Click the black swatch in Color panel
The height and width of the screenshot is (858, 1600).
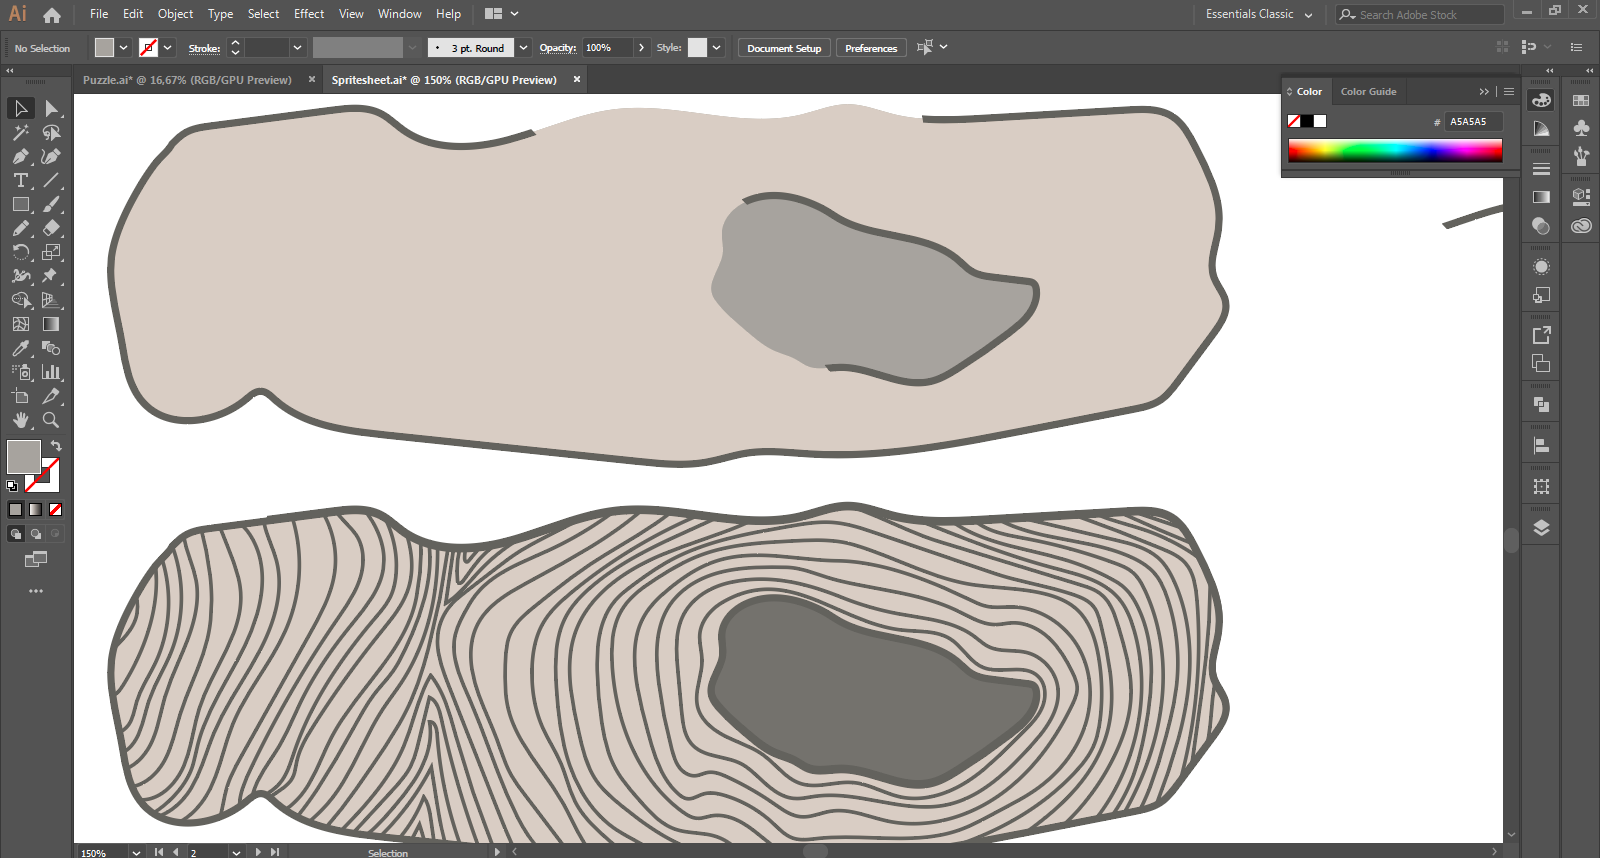(1307, 121)
